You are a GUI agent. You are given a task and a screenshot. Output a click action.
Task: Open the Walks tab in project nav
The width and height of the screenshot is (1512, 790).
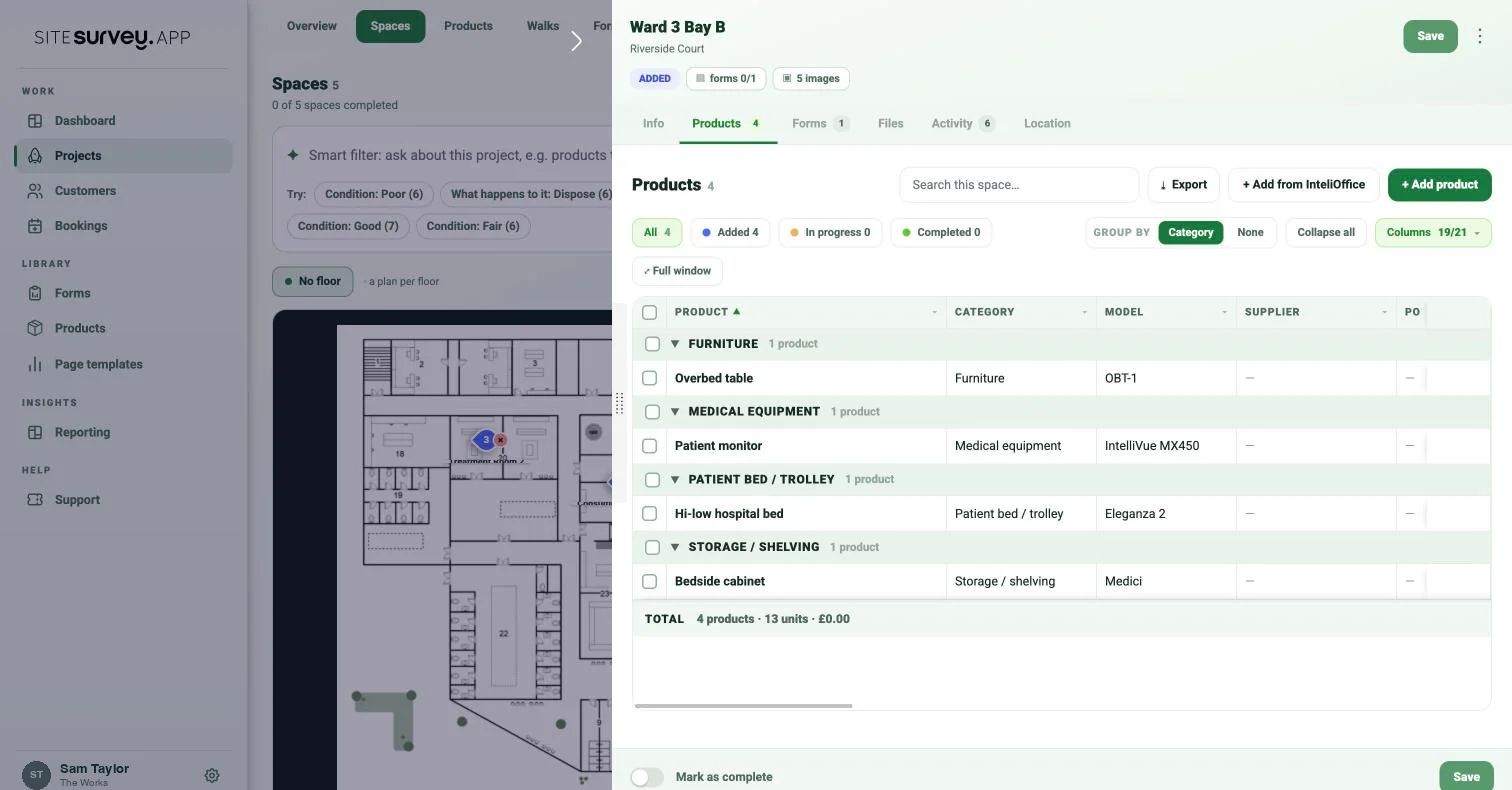coord(543,26)
